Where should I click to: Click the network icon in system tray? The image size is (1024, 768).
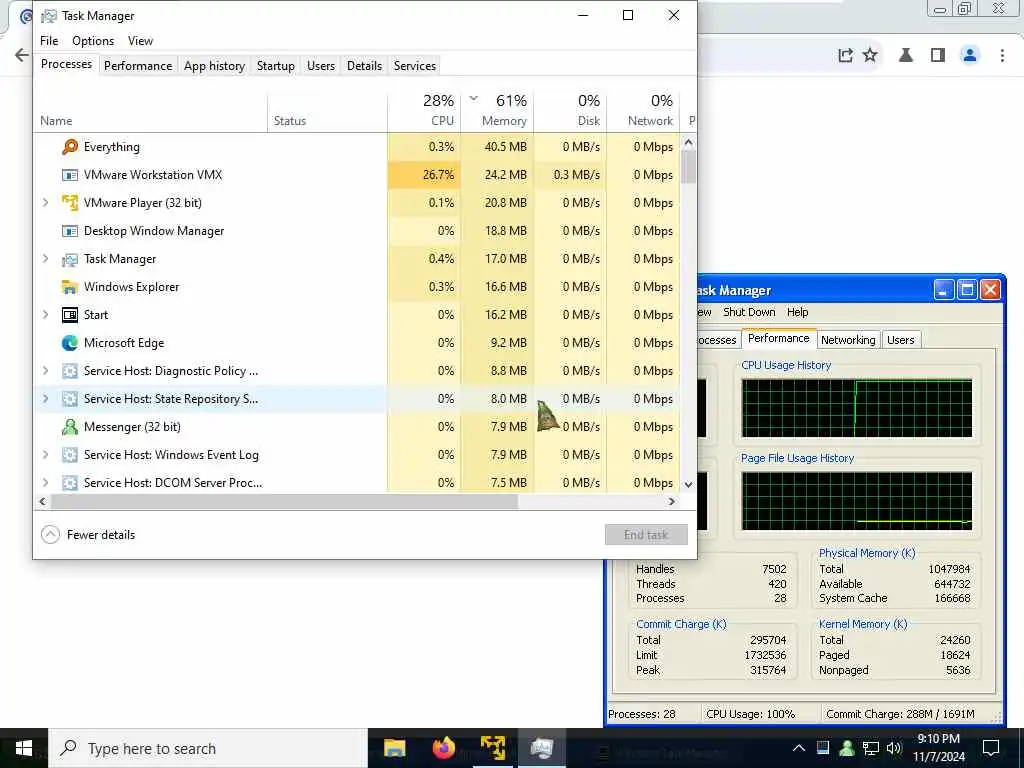pyautogui.click(x=871, y=748)
